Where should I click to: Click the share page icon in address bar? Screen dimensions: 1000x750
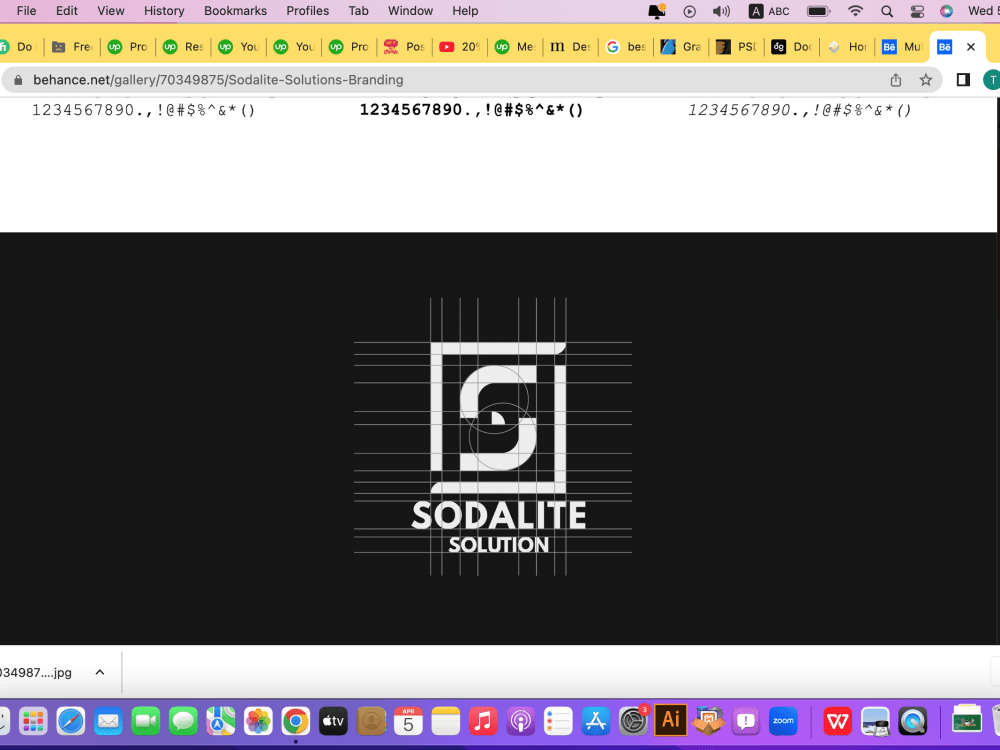point(895,80)
